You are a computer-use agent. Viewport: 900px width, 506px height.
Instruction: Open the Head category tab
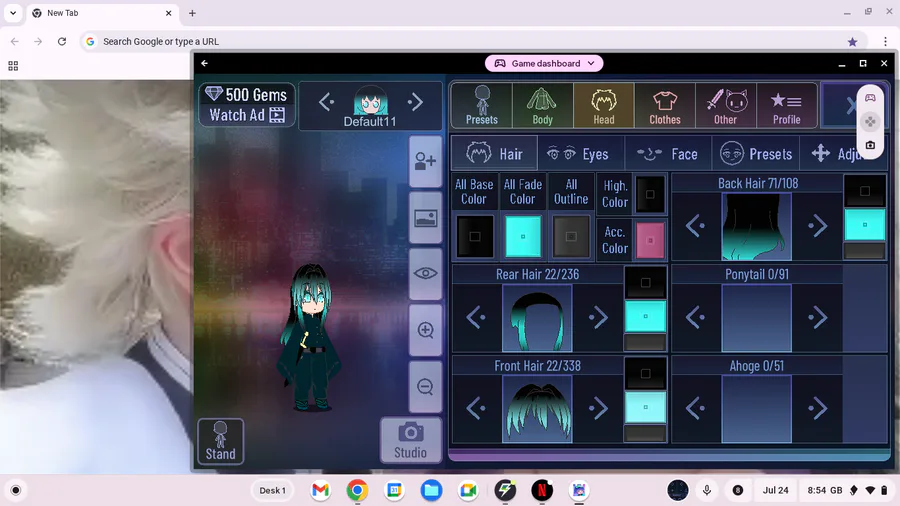(x=603, y=105)
